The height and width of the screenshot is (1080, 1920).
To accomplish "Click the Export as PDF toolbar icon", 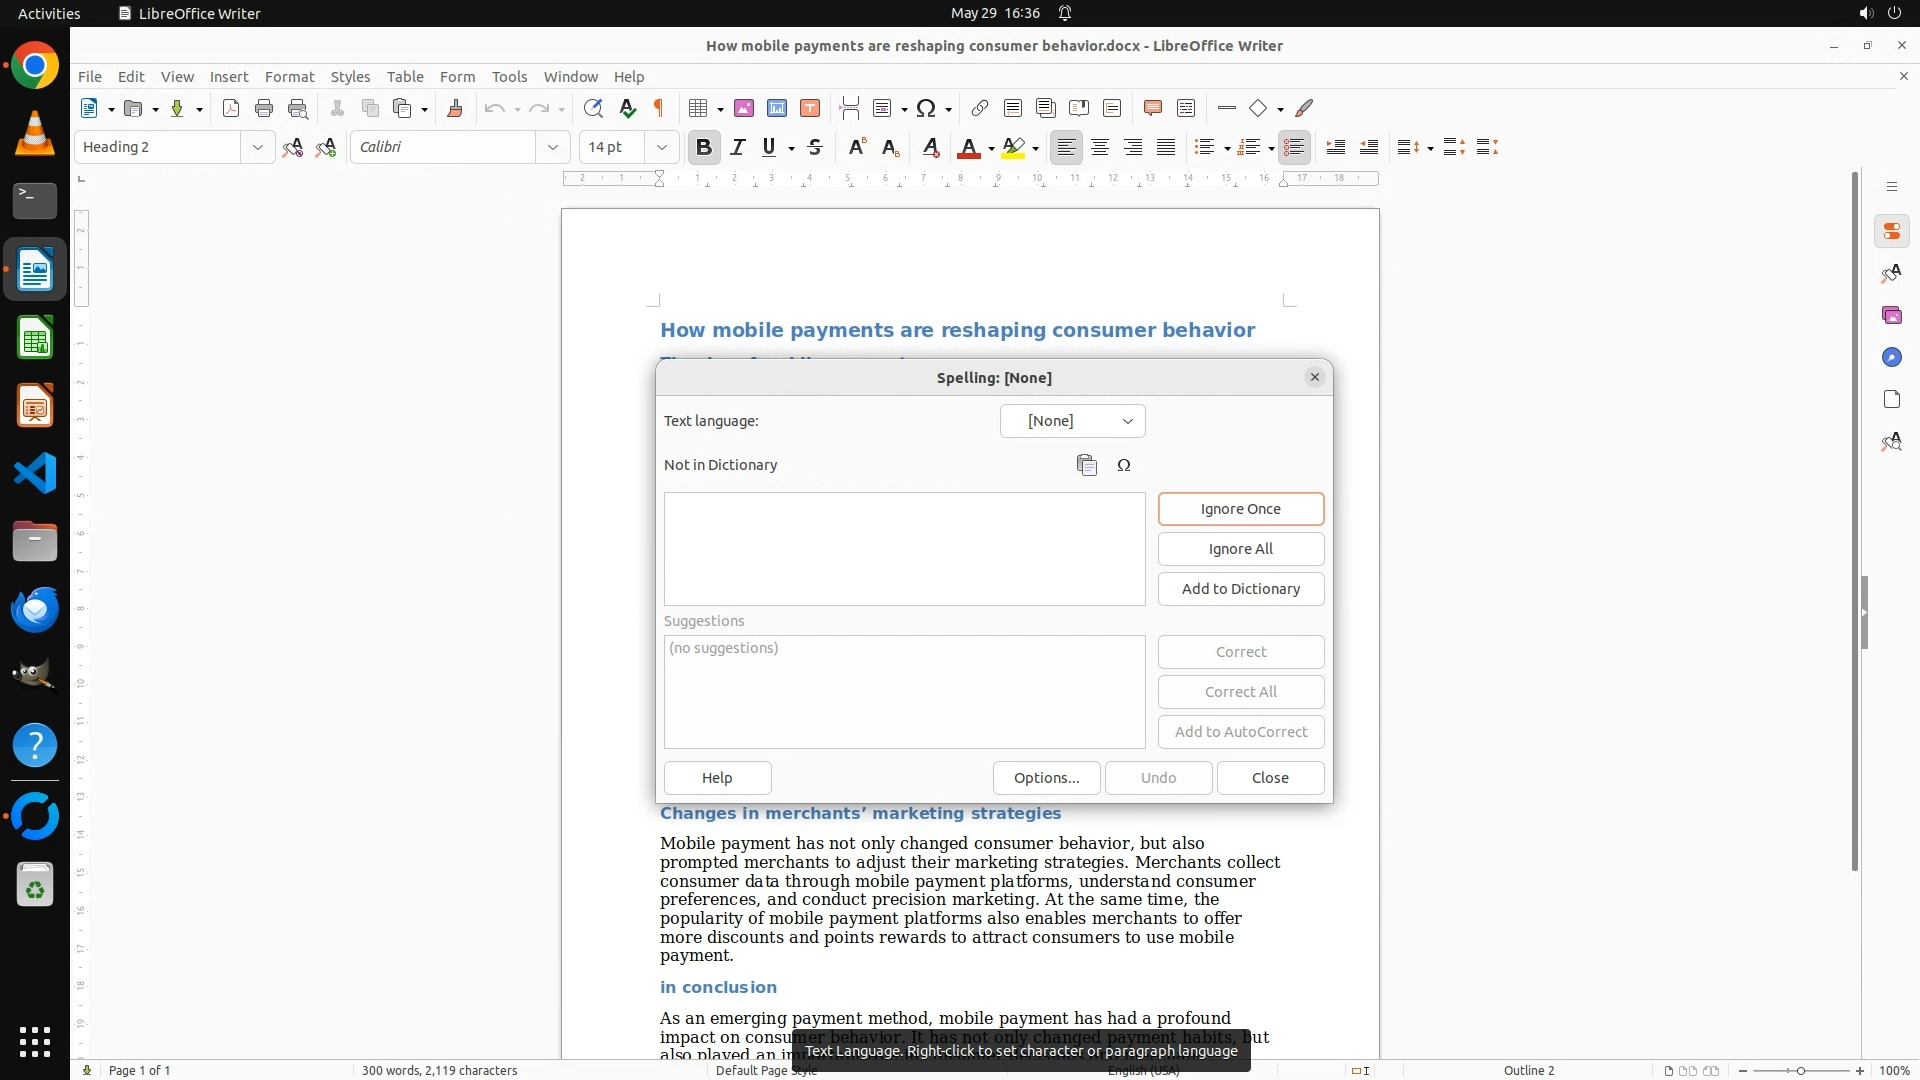I will pyautogui.click(x=231, y=108).
